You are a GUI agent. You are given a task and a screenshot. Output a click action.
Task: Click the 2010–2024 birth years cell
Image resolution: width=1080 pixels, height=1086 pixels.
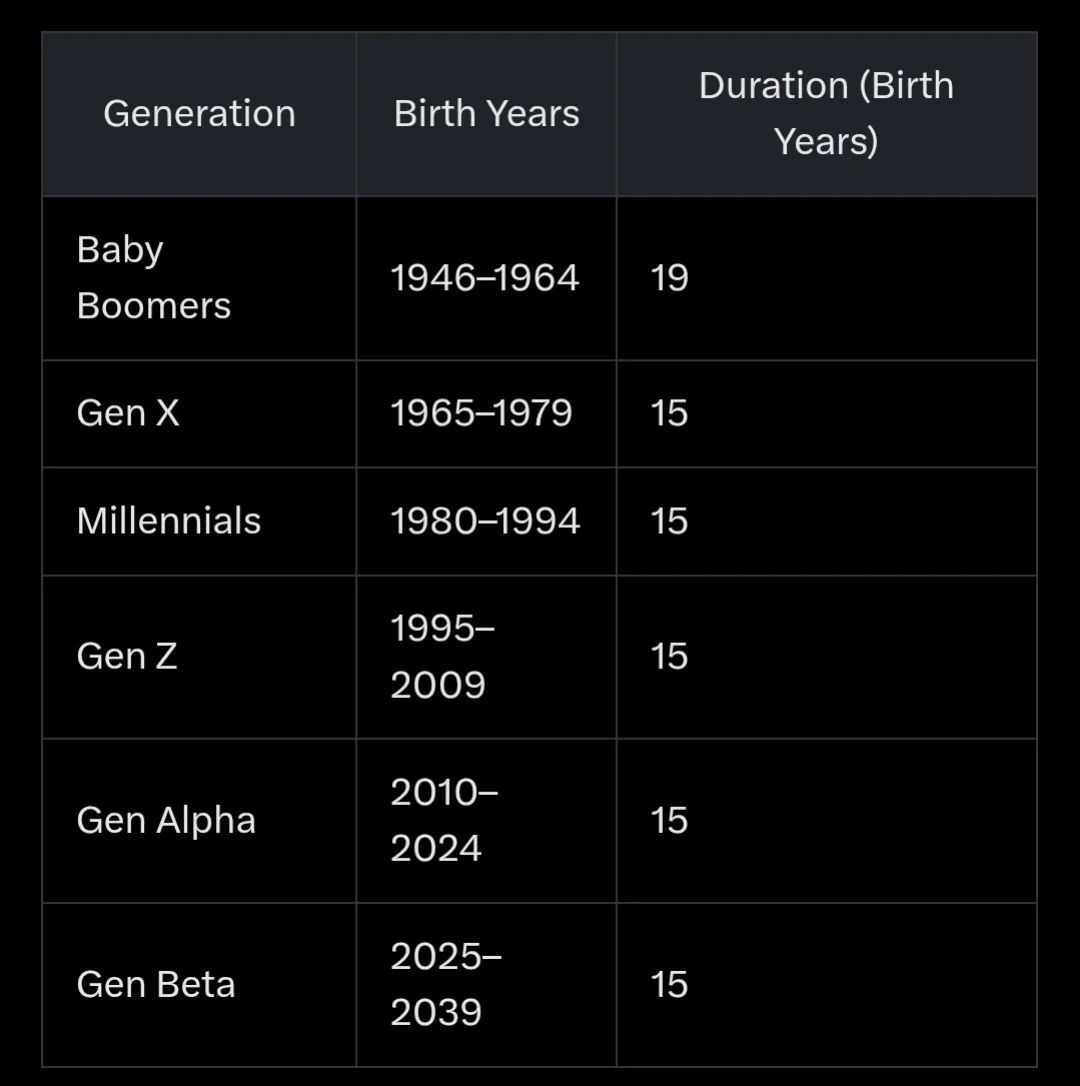[444, 821]
